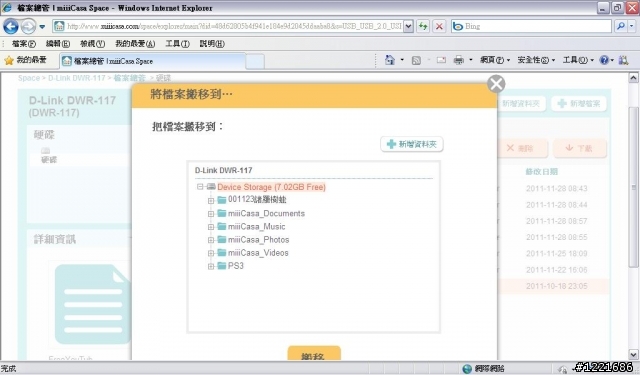
Task: Expand the miiiCasa_Videos folder node
Action: pyautogui.click(x=211, y=253)
